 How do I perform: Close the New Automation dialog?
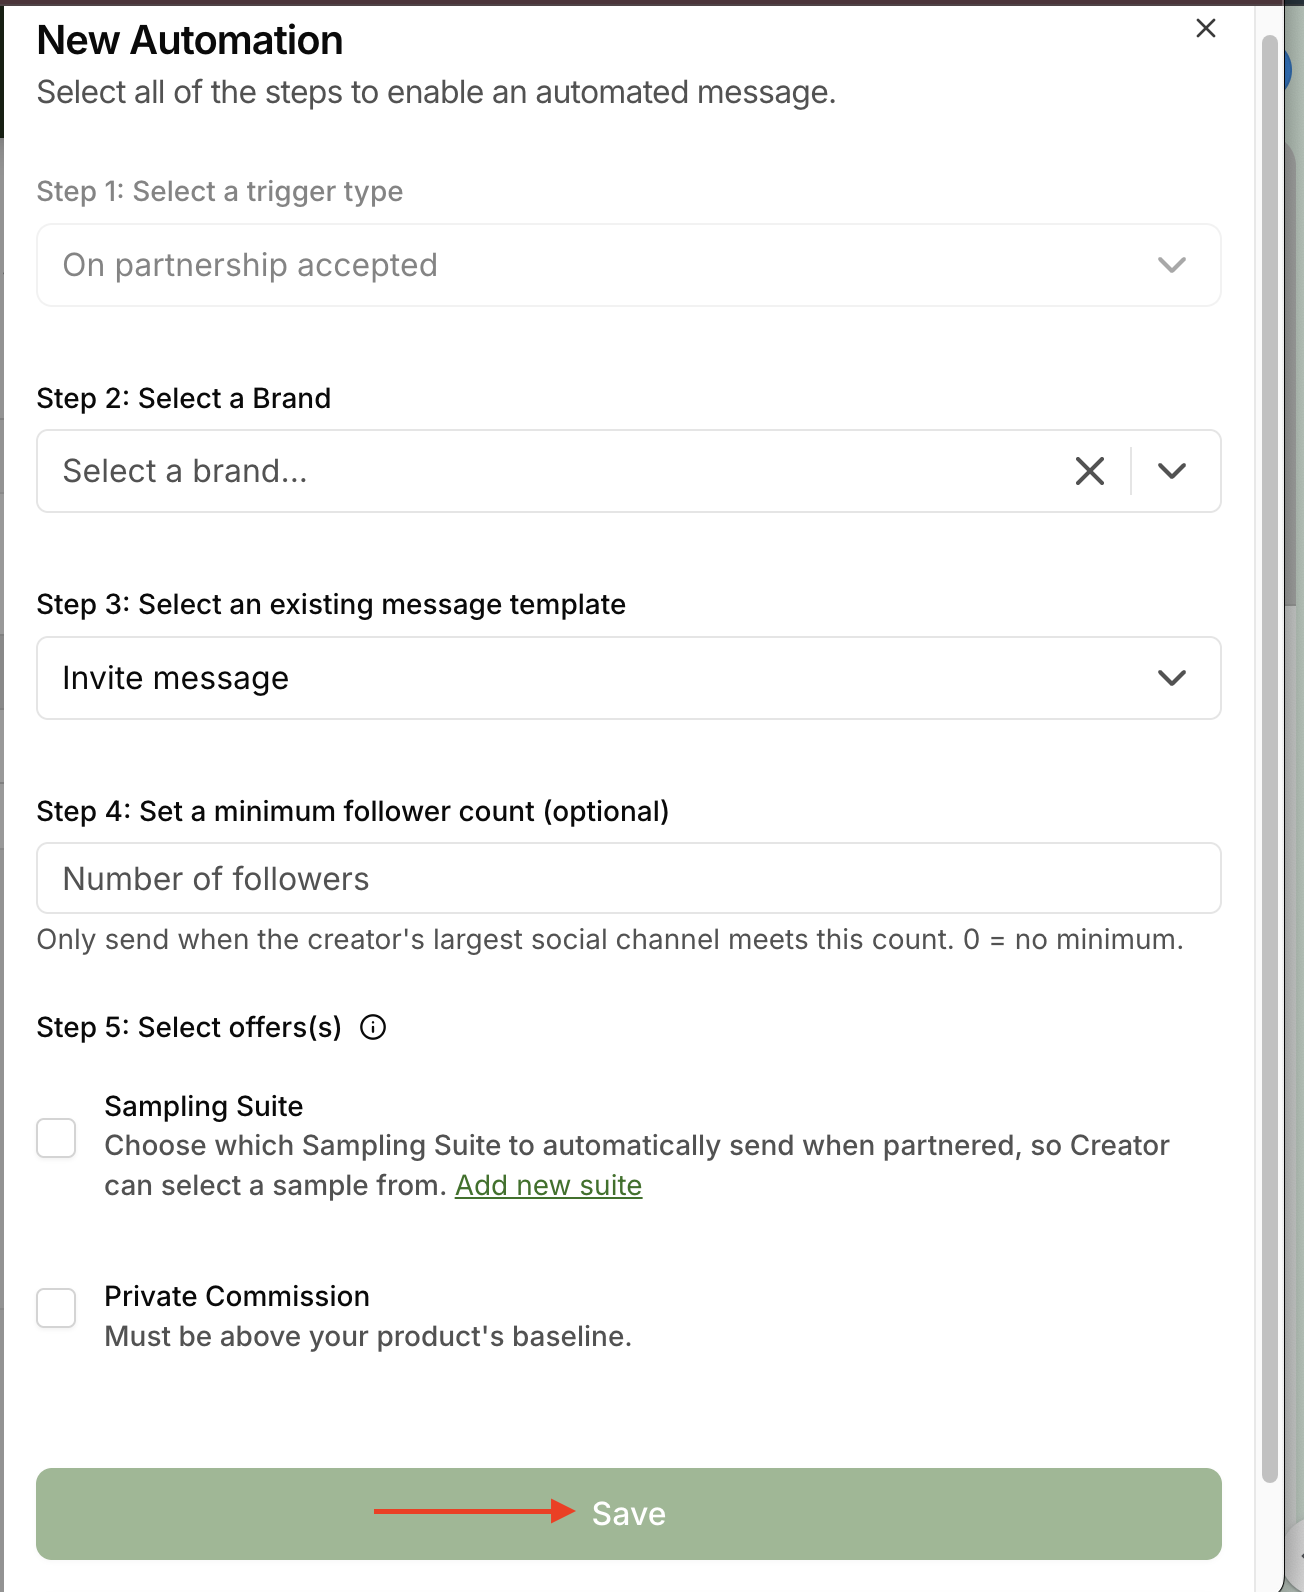click(1206, 28)
